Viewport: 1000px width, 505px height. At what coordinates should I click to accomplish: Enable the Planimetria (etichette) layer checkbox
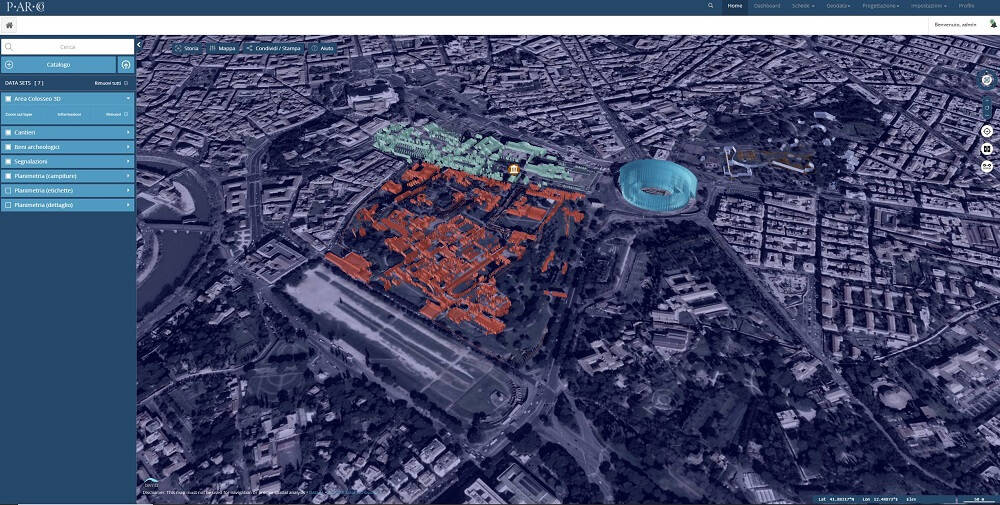click(8, 190)
